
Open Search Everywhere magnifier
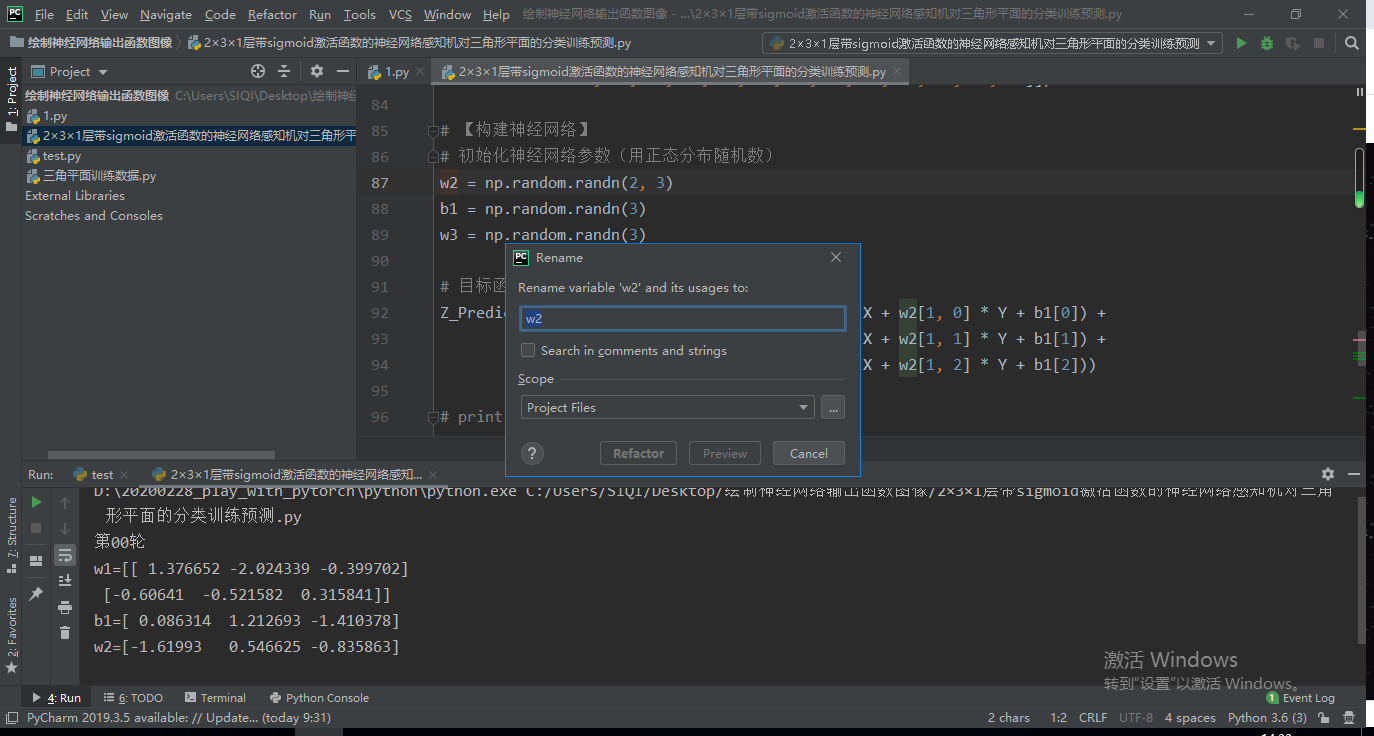point(1351,44)
